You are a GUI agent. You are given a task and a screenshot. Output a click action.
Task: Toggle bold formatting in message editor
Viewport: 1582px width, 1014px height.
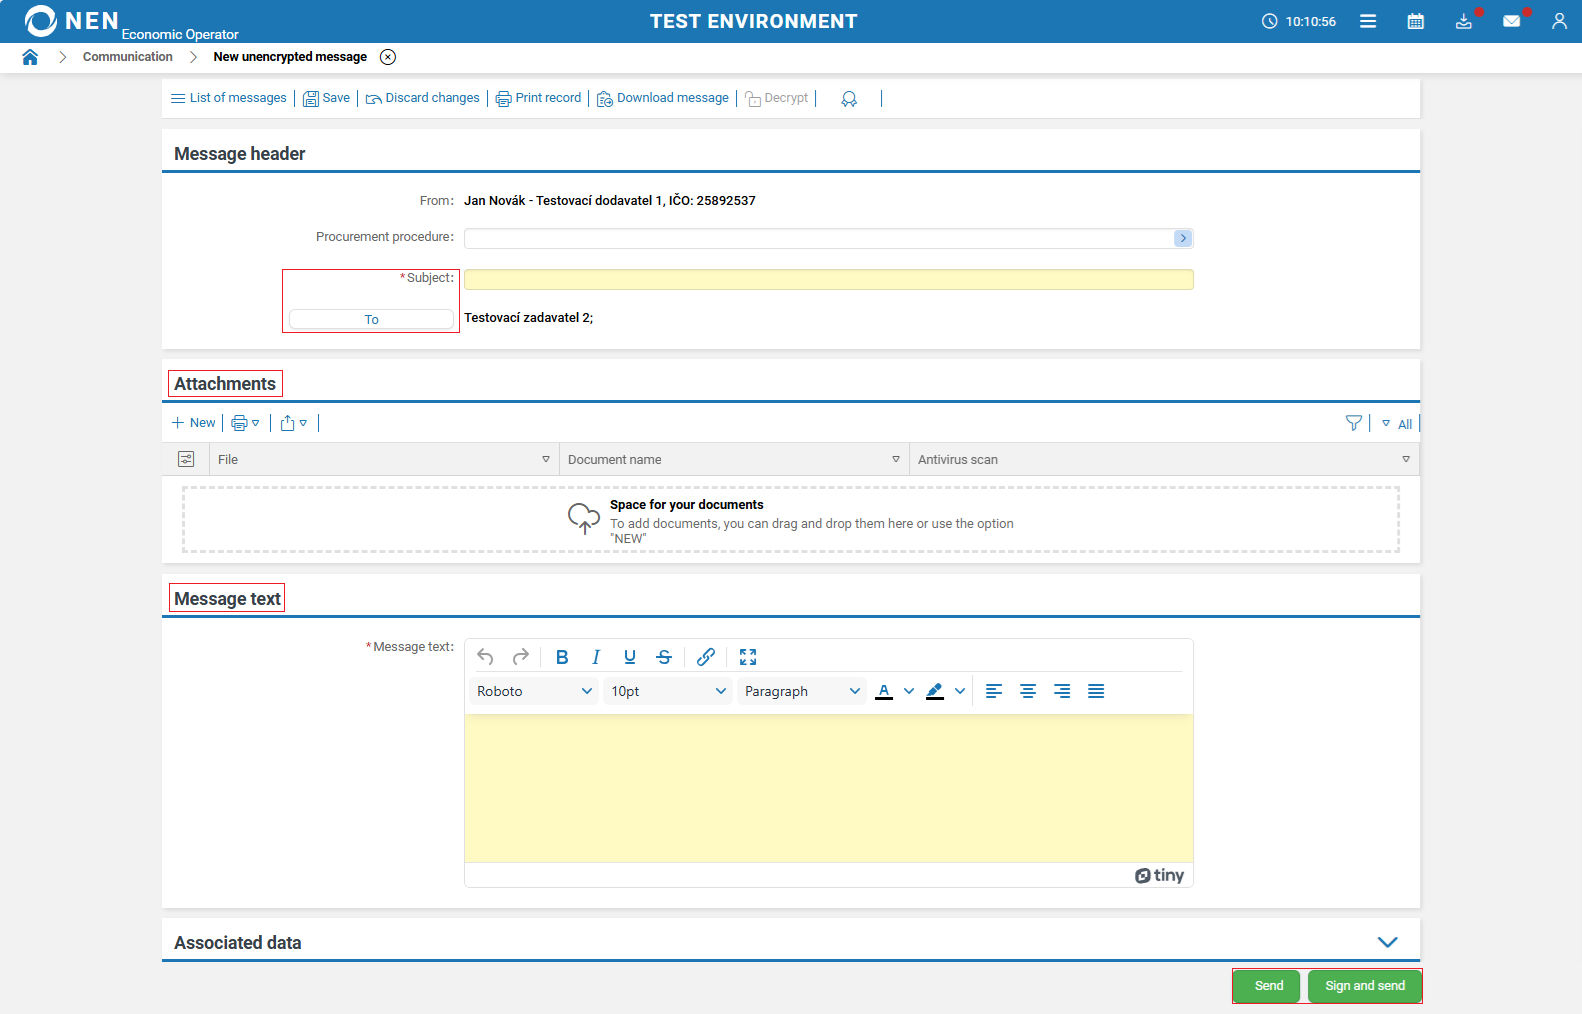[562, 657]
